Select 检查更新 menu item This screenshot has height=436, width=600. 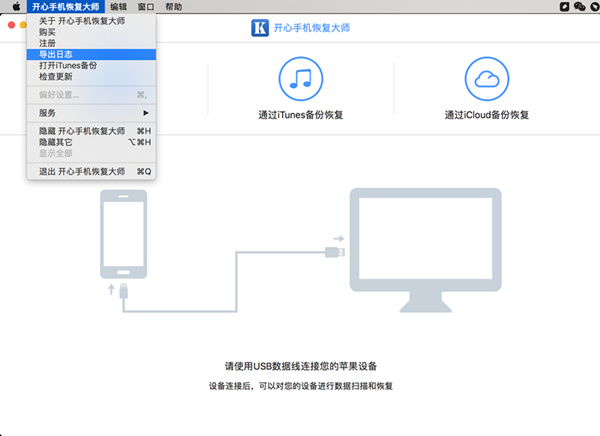tap(91, 77)
